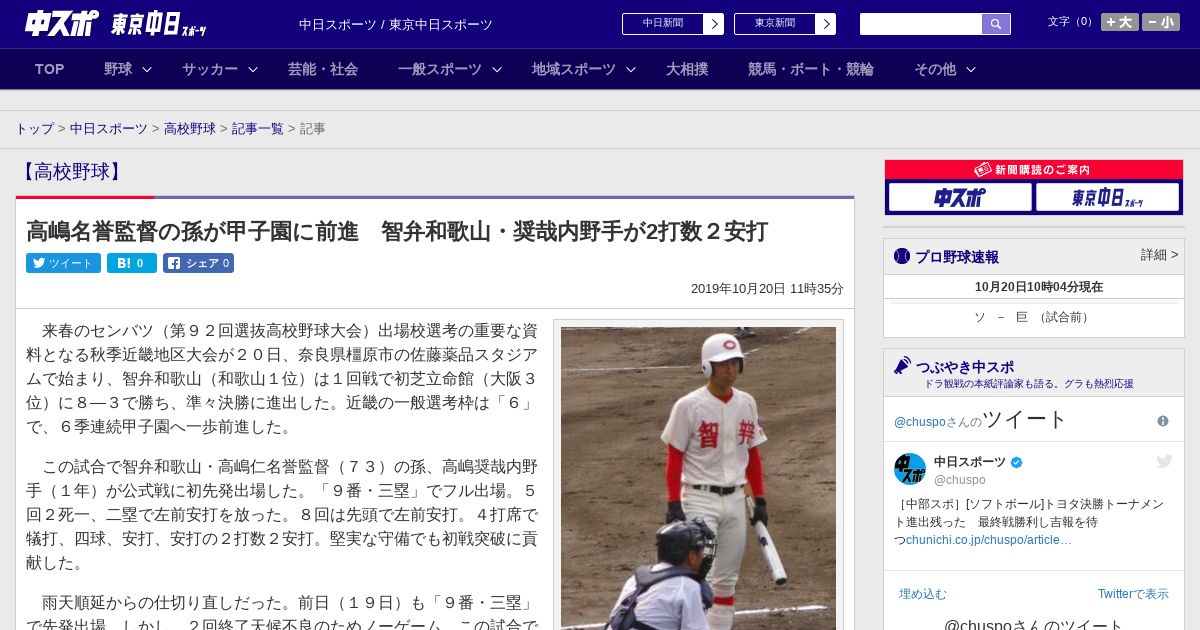Image resolution: width=1200 pixels, height=630 pixels.
Task: Click the 中スポ subscription banner button
Action: point(960,198)
